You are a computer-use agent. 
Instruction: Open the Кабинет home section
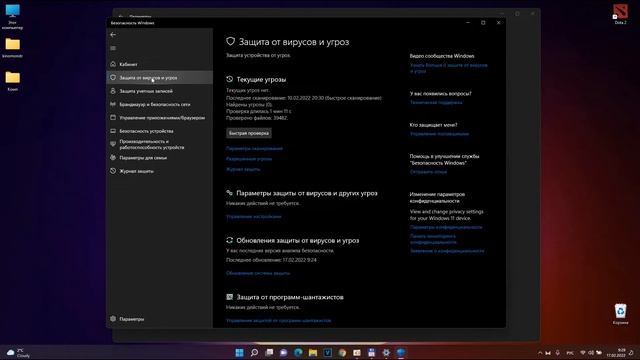click(x=160, y=64)
